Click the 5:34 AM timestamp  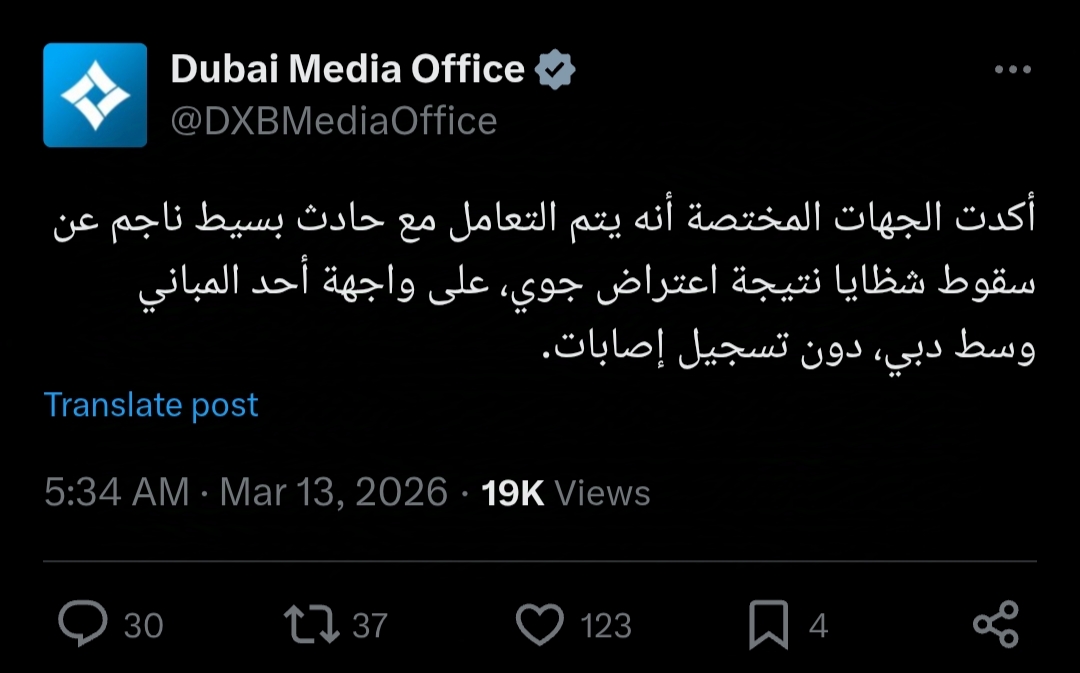pyautogui.click(x=116, y=492)
